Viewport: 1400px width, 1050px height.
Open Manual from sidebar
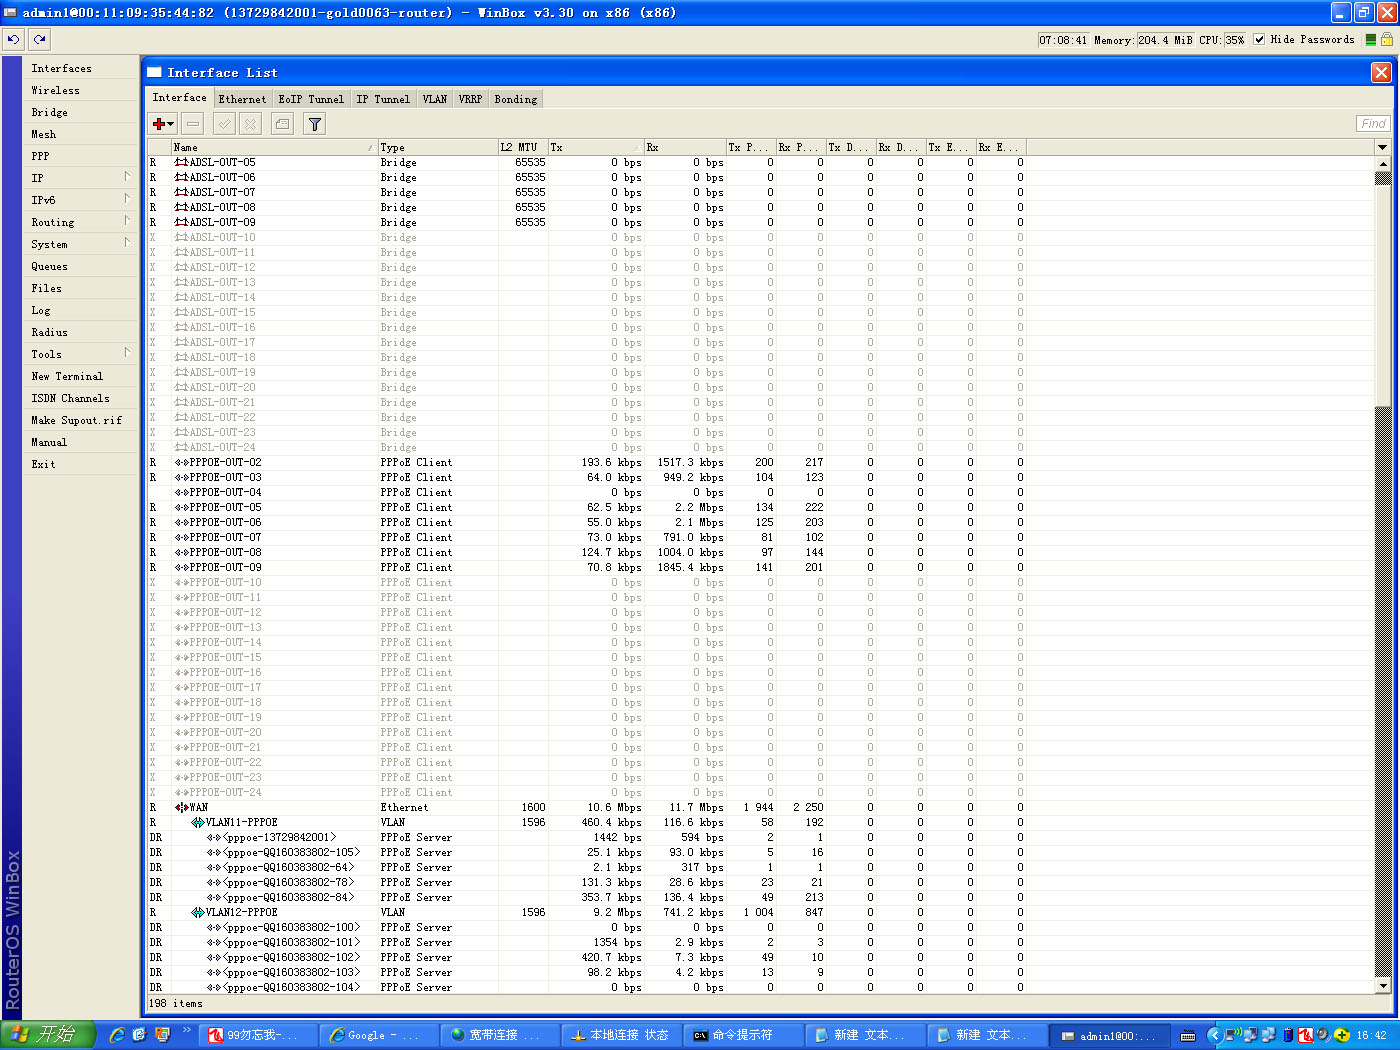(x=80, y=442)
